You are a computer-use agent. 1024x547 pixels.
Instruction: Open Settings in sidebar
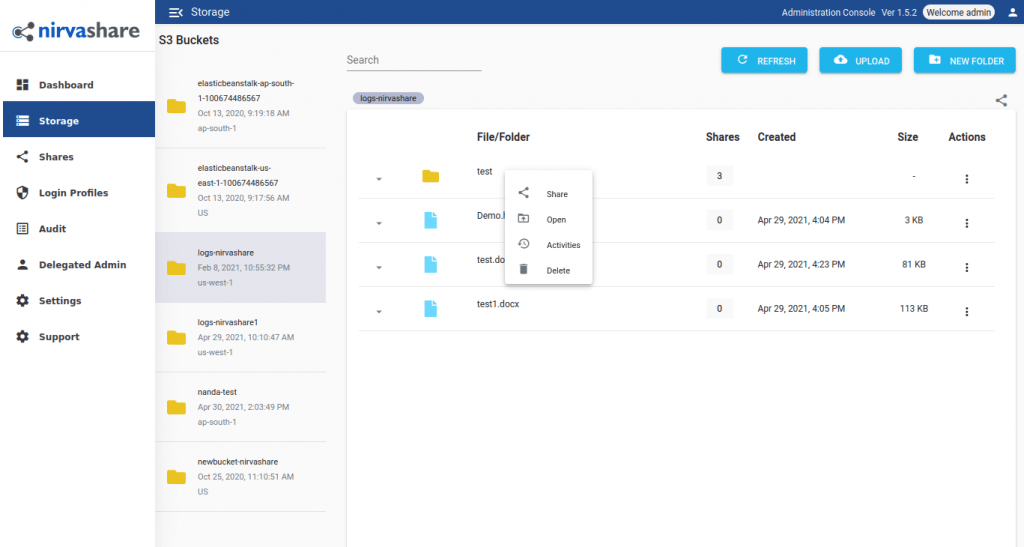coord(78,300)
